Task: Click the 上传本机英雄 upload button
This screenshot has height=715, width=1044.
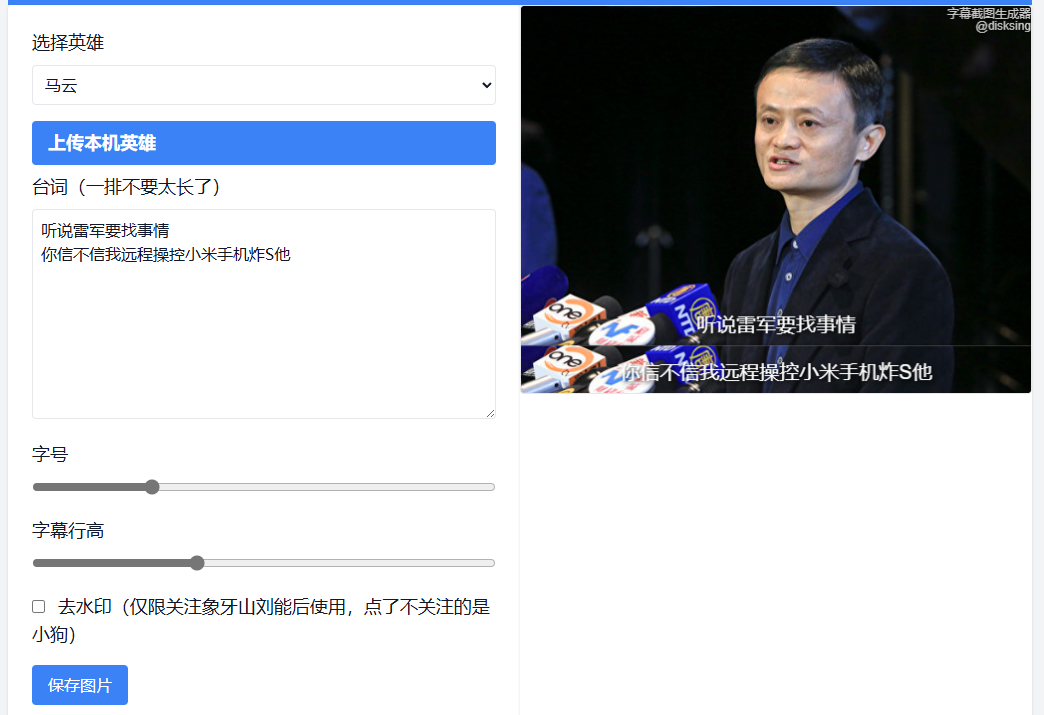Action: click(x=264, y=143)
